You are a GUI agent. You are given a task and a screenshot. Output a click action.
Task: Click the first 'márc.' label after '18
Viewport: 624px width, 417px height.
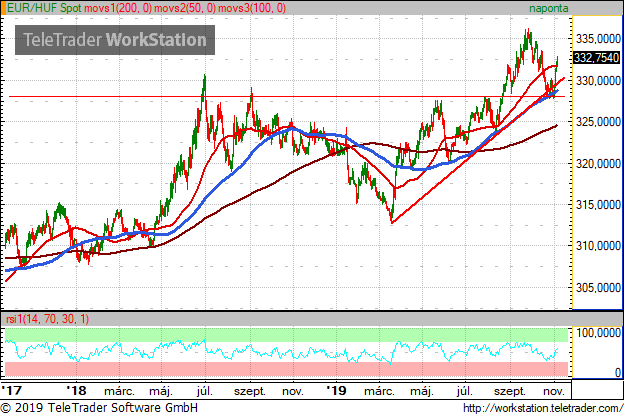click(119, 391)
